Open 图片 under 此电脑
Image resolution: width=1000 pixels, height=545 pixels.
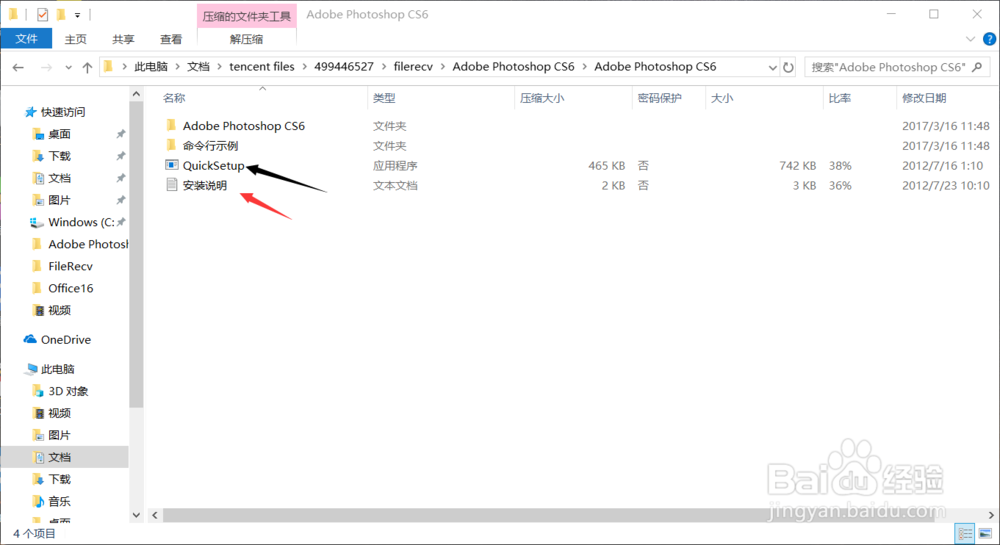click(x=59, y=435)
